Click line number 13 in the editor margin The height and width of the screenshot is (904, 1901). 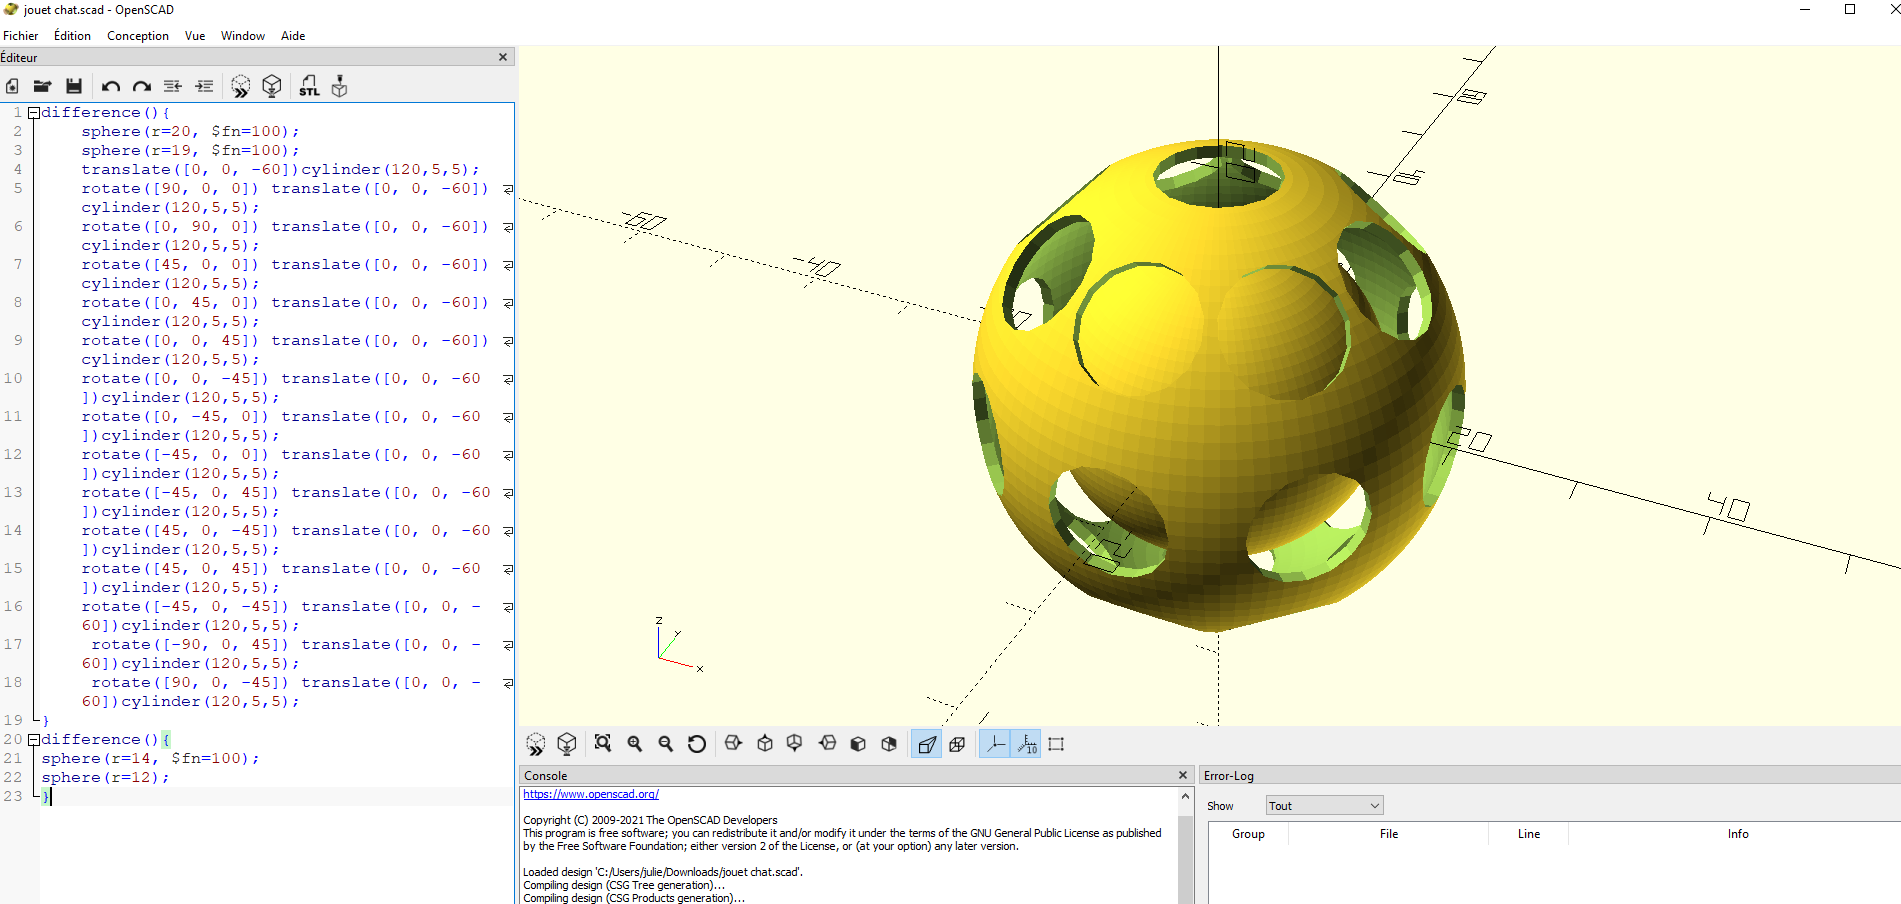[x=13, y=493]
